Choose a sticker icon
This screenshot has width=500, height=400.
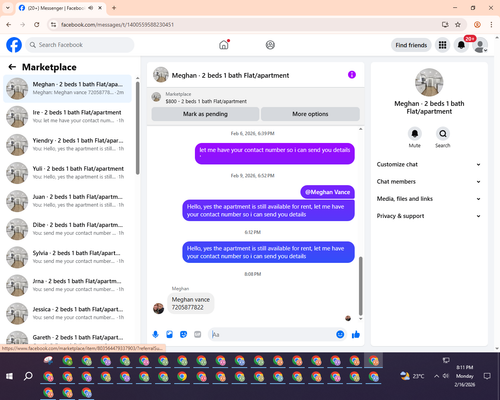(x=183, y=334)
